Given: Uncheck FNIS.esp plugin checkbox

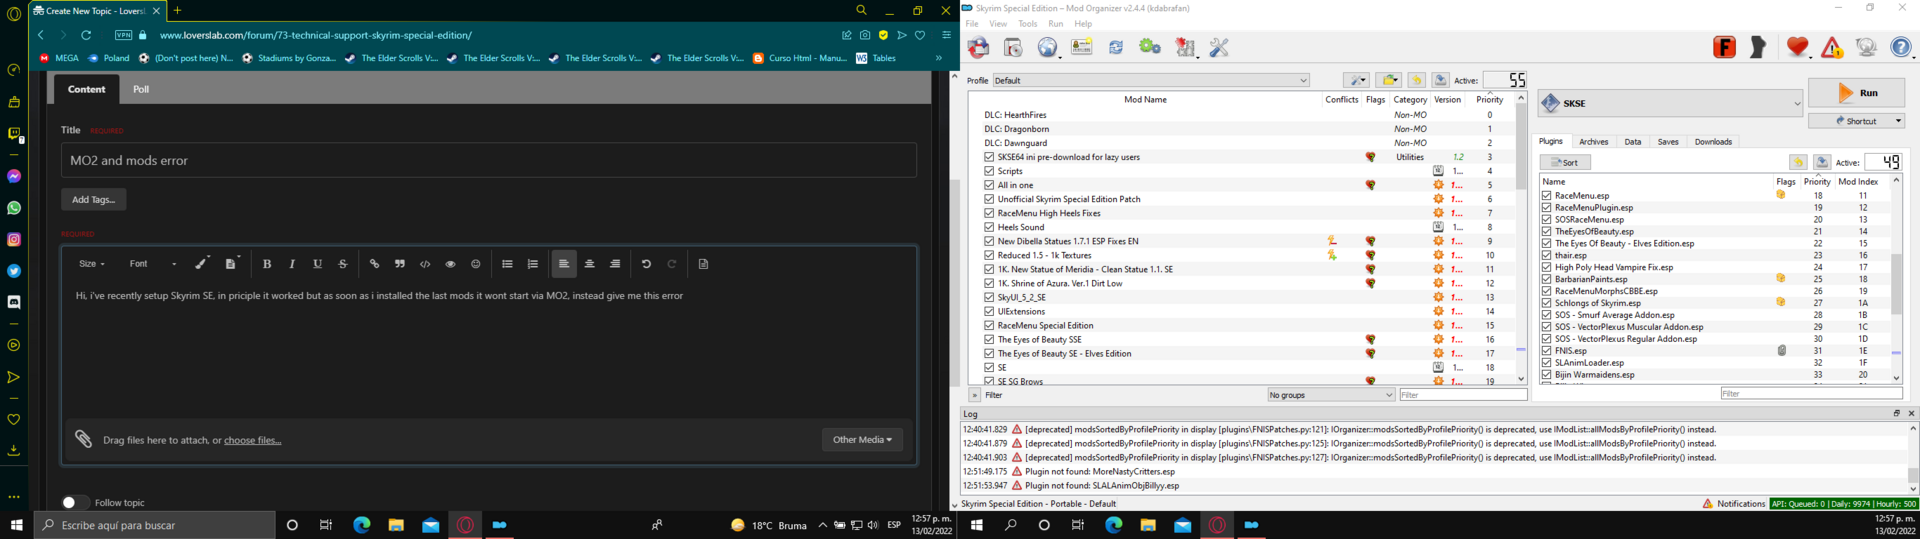Looking at the screenshot, I should (x=1547, y=351).
